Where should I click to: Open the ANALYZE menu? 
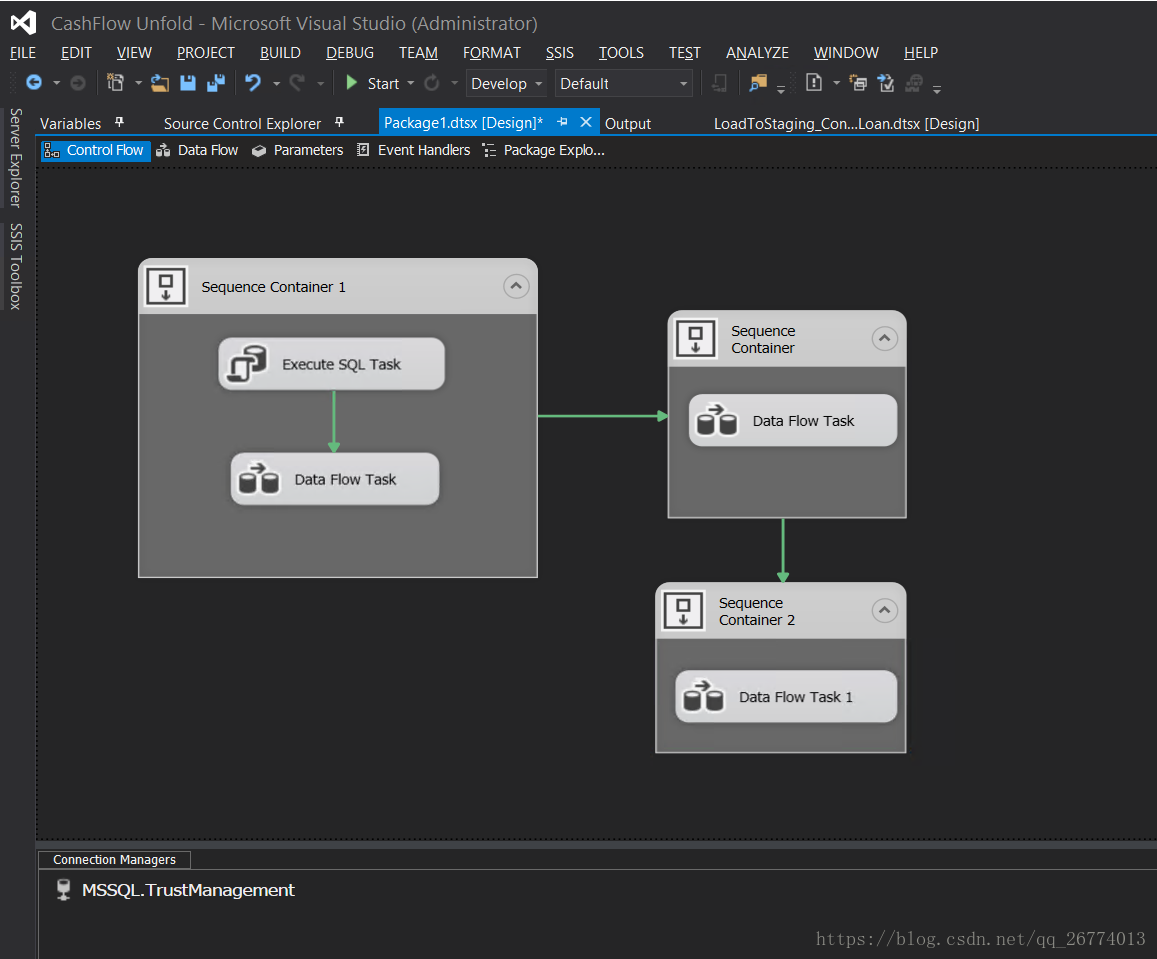pyautogui.click(x=757, y=53)
